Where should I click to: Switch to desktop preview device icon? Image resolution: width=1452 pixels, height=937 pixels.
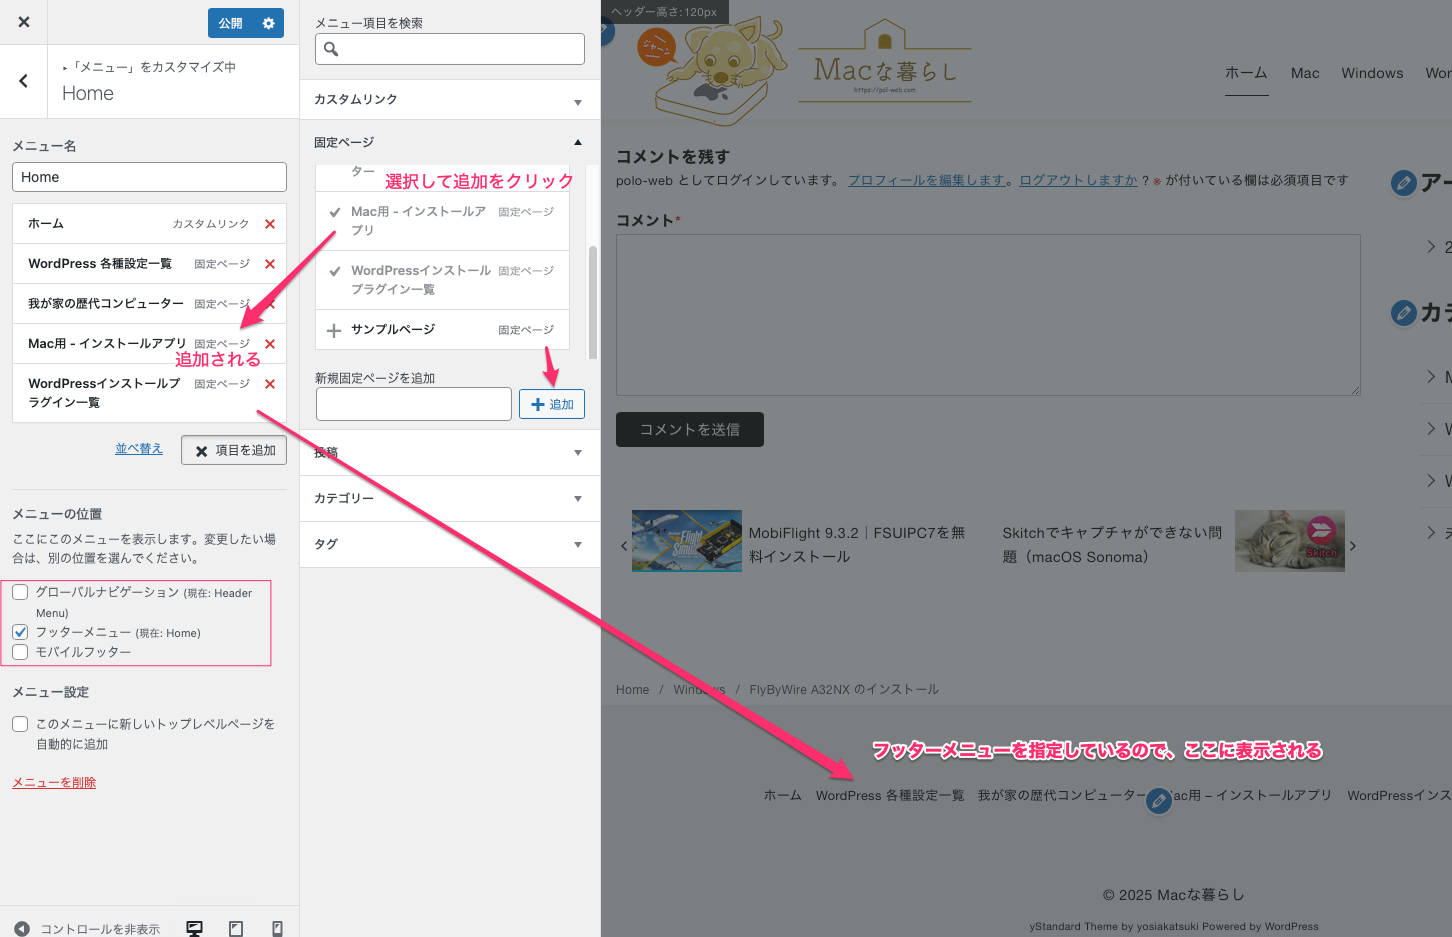coord(194,928)
